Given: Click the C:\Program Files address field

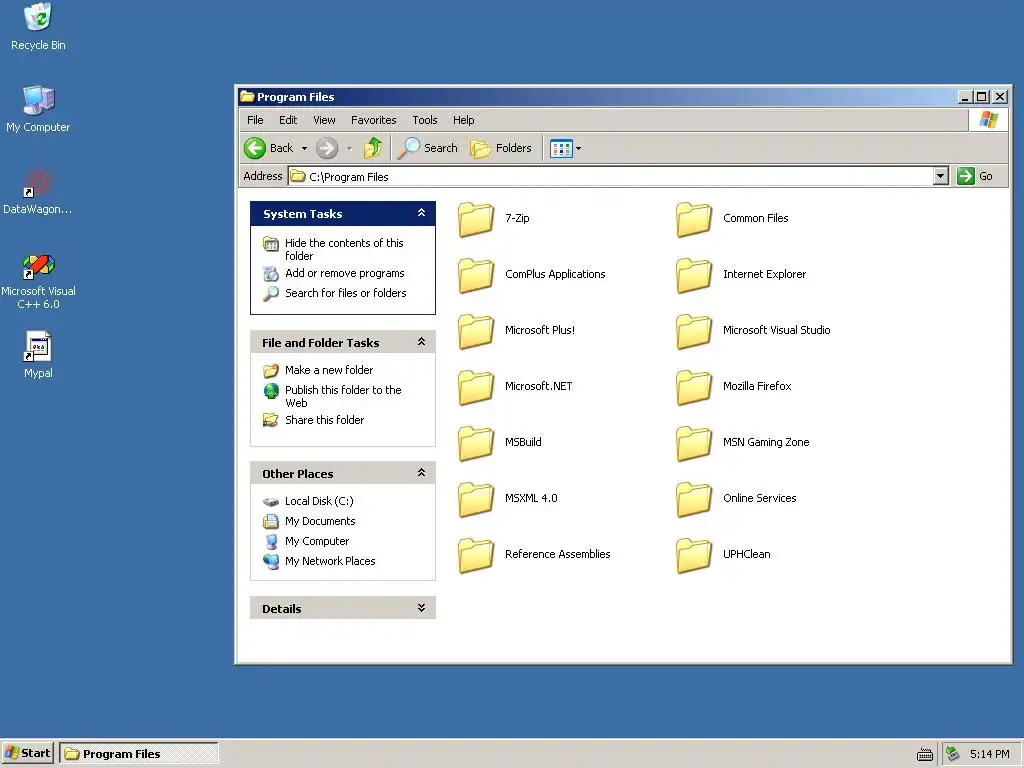Looking at the screenshot, I should (610, 176).
